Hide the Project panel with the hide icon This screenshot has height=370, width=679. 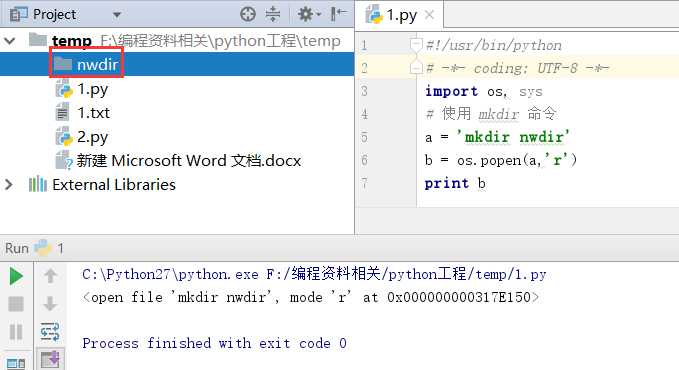click(338, 14)
